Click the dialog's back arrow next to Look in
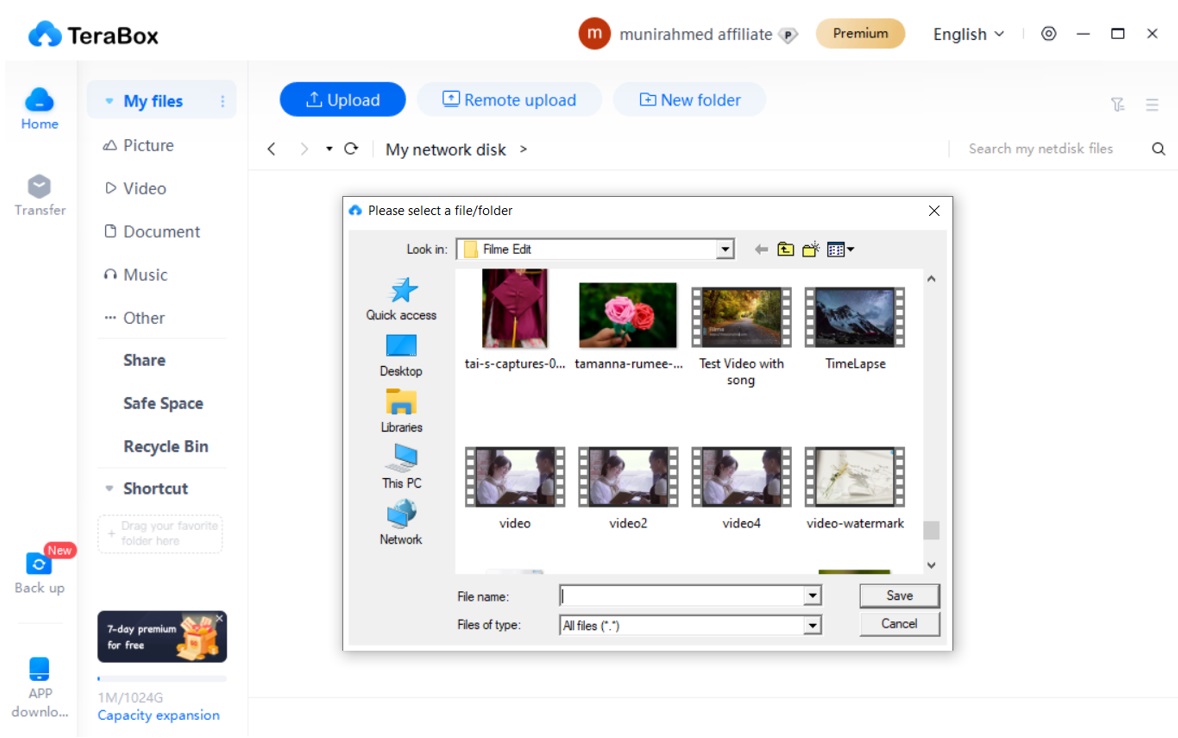The image size is (1178, 738). (761, 249)
